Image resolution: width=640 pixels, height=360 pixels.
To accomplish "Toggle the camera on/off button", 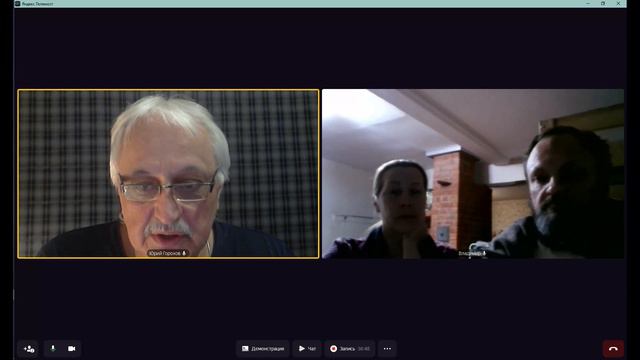I will pos(72,349).
